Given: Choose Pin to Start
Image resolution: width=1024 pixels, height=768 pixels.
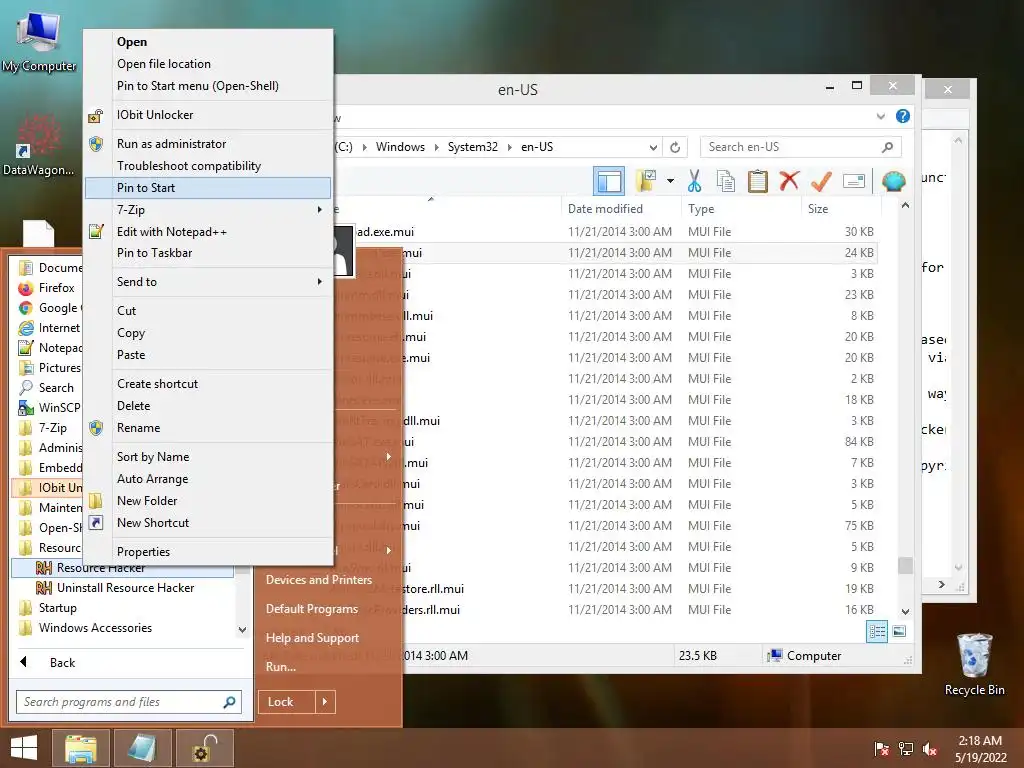Looking at the screenshot, I should (208, 188).
